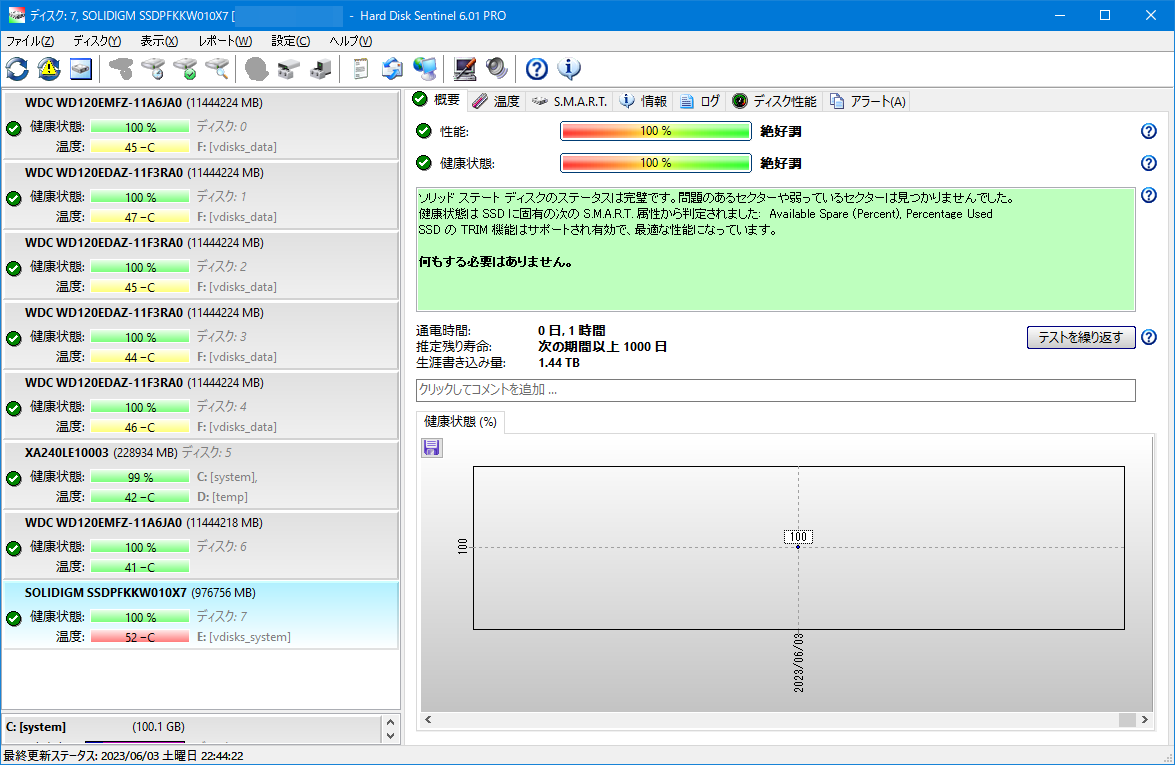Click the 100 data point on the health graph

(798, 546)
